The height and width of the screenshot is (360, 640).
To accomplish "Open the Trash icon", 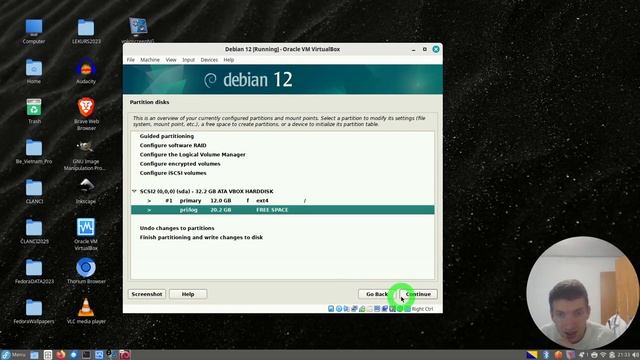I will pyautogui.click(x=34, y=111).
